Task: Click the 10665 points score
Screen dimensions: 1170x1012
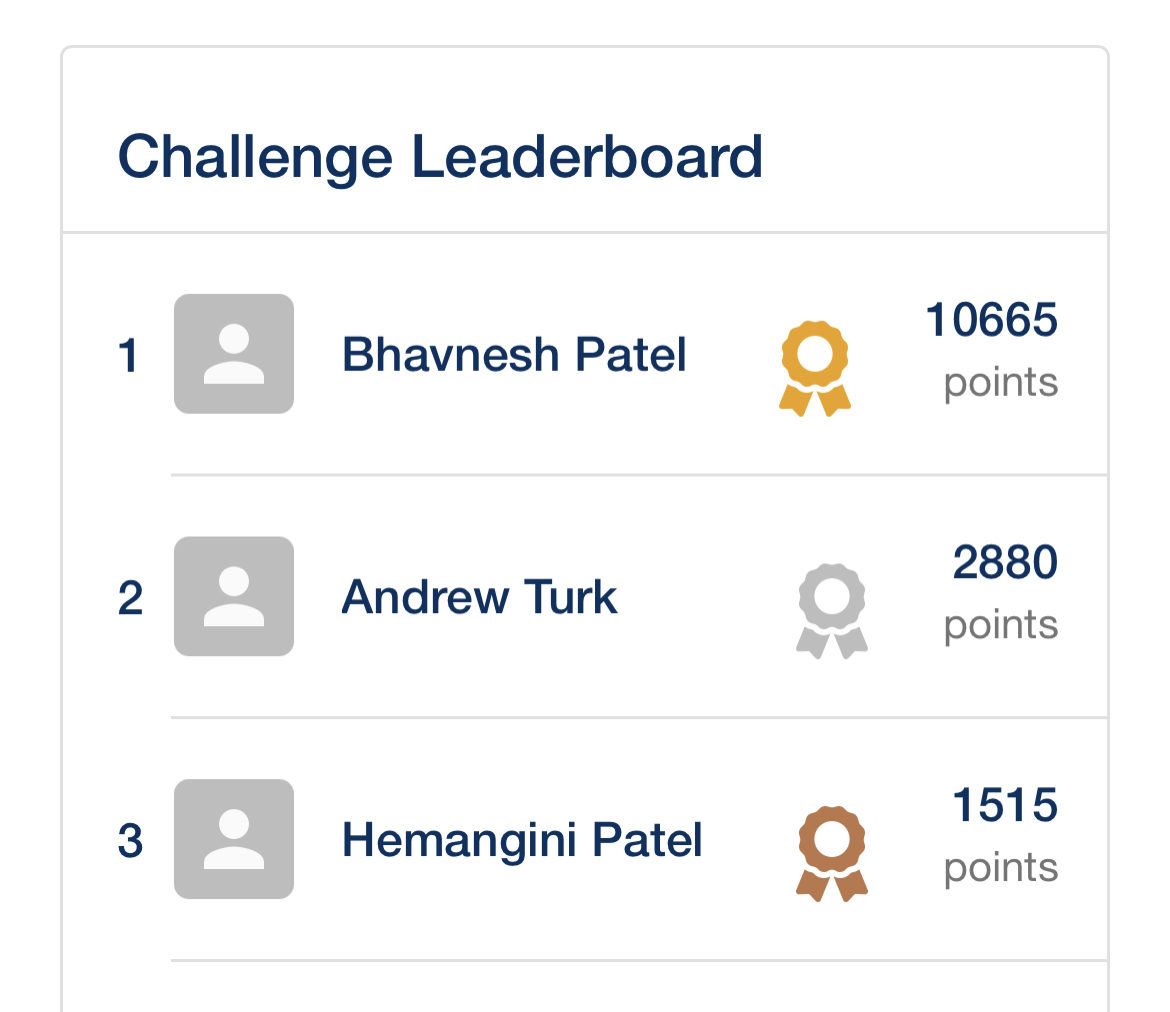Action: 991,321
